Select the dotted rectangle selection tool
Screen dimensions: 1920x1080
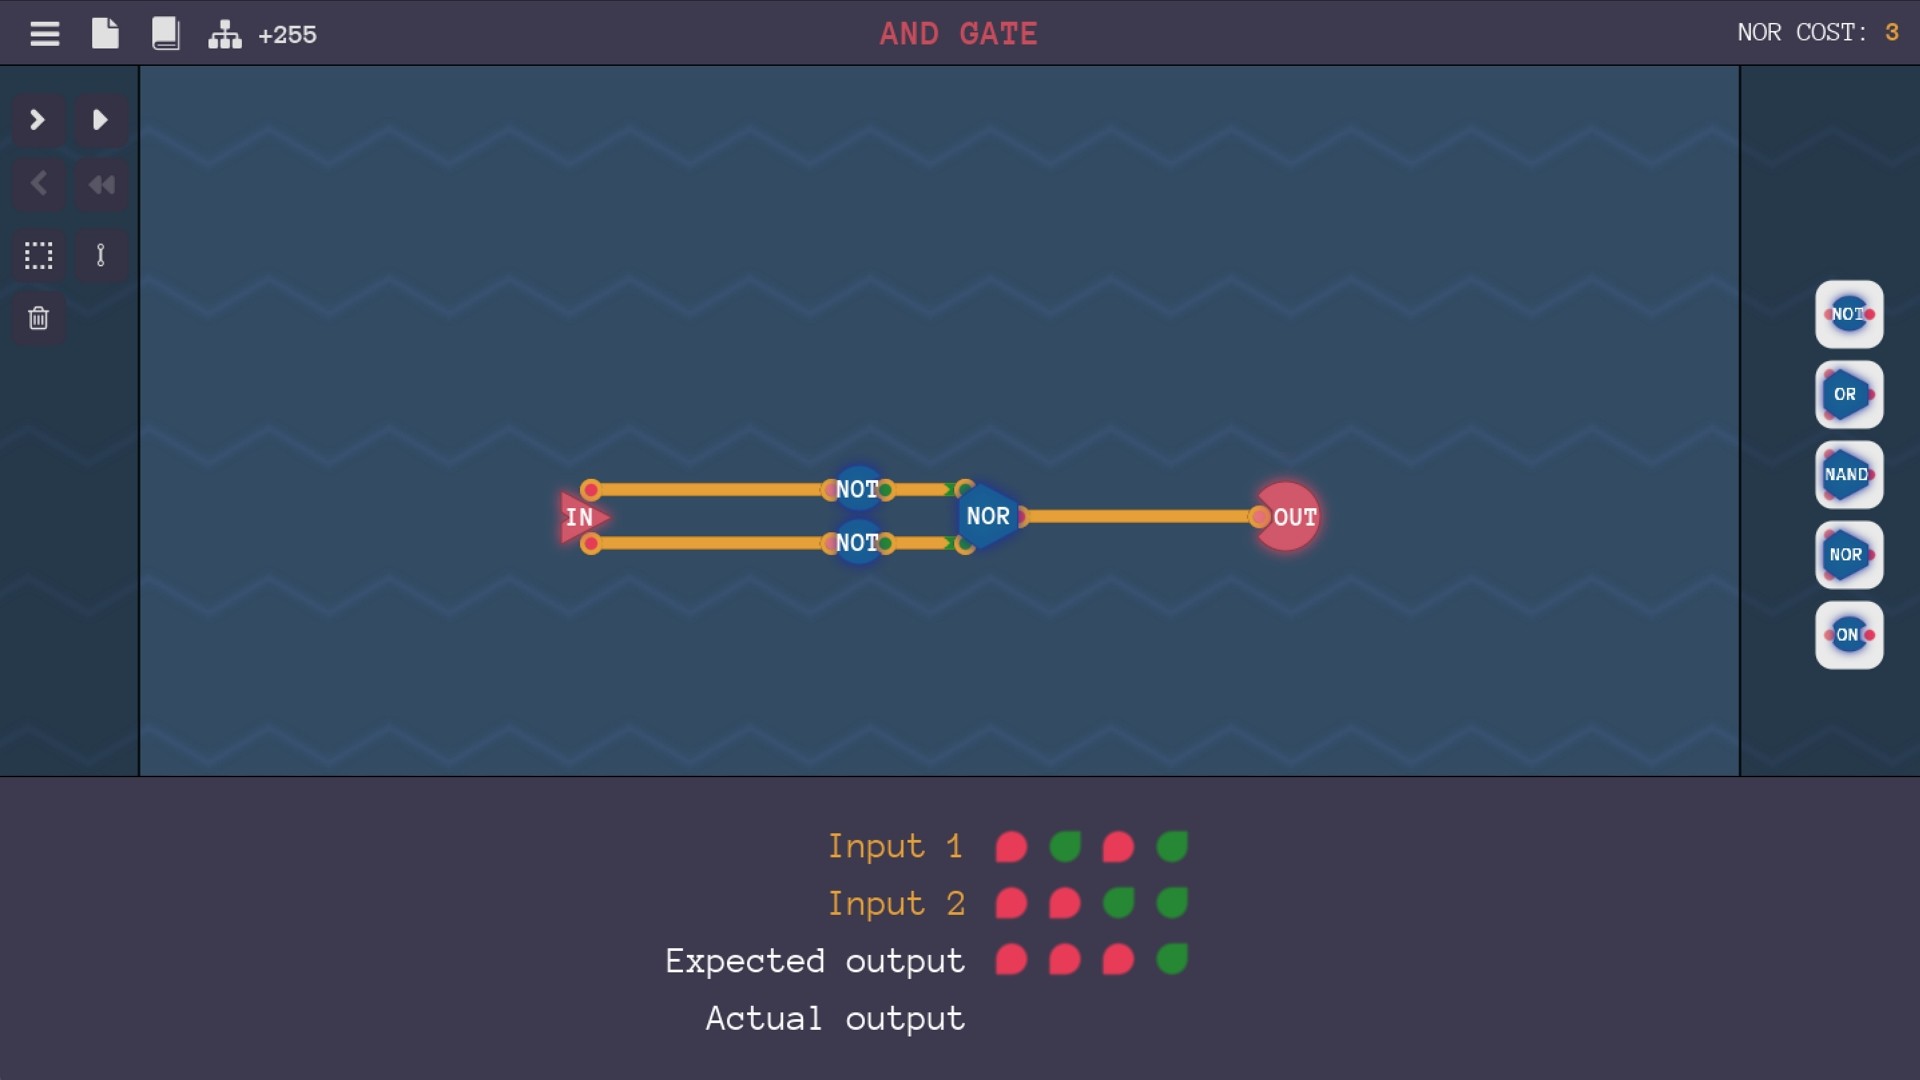click(x=38, y=255)
